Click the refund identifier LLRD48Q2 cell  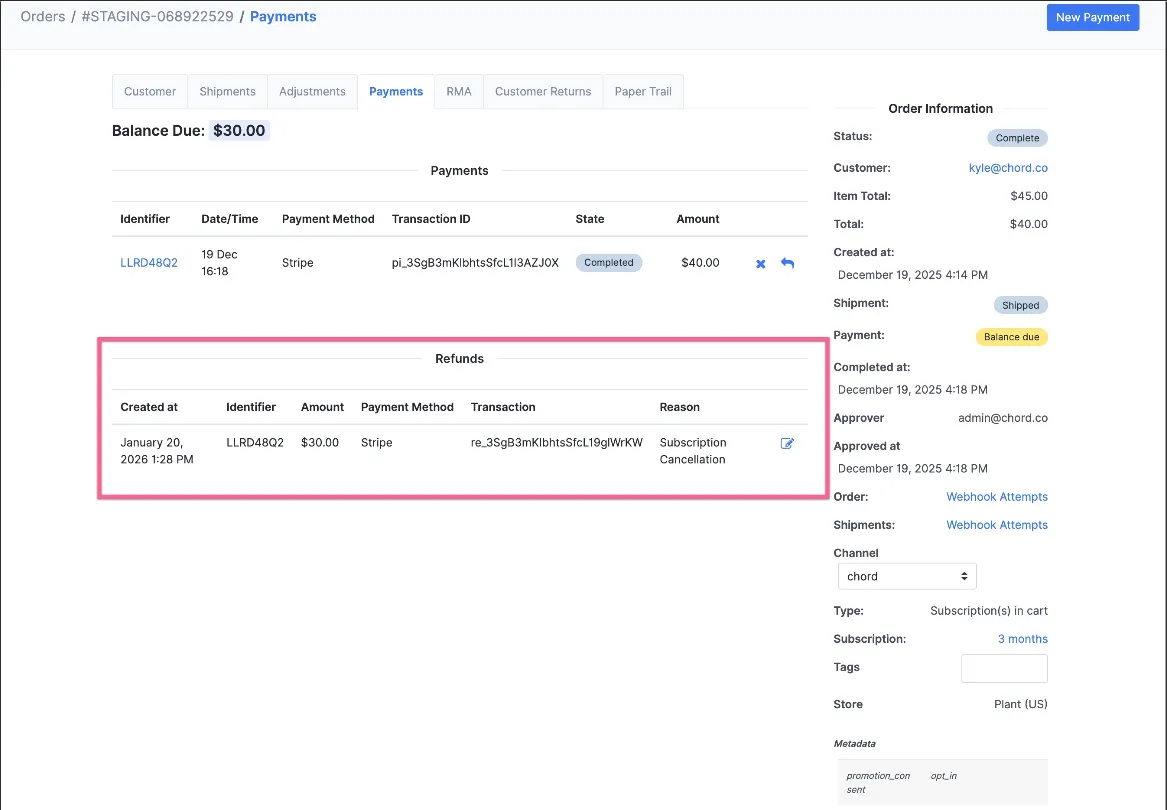[255, 442]
